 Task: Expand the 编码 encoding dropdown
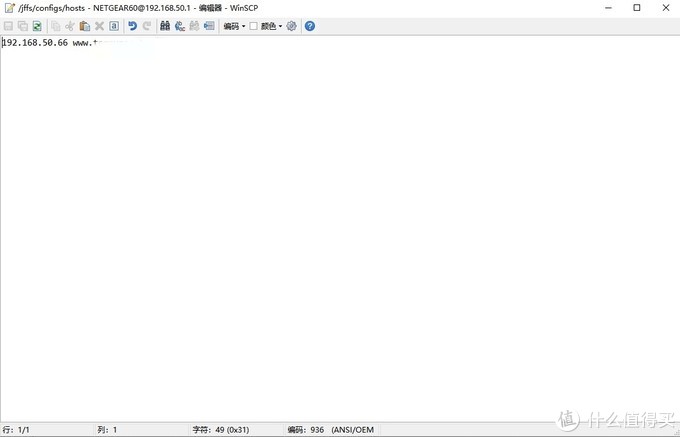(x=234, y=26)
